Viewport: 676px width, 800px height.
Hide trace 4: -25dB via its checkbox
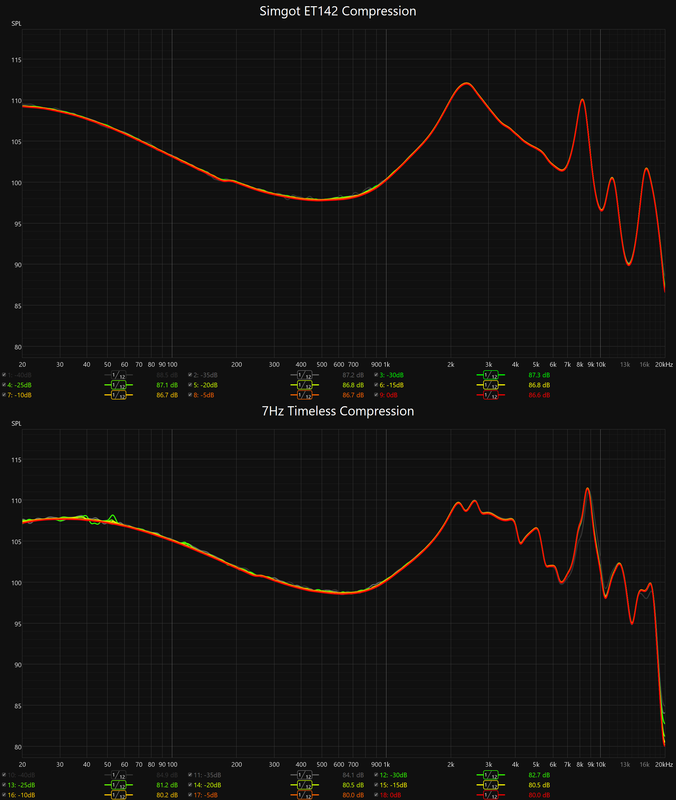[4, 385]
